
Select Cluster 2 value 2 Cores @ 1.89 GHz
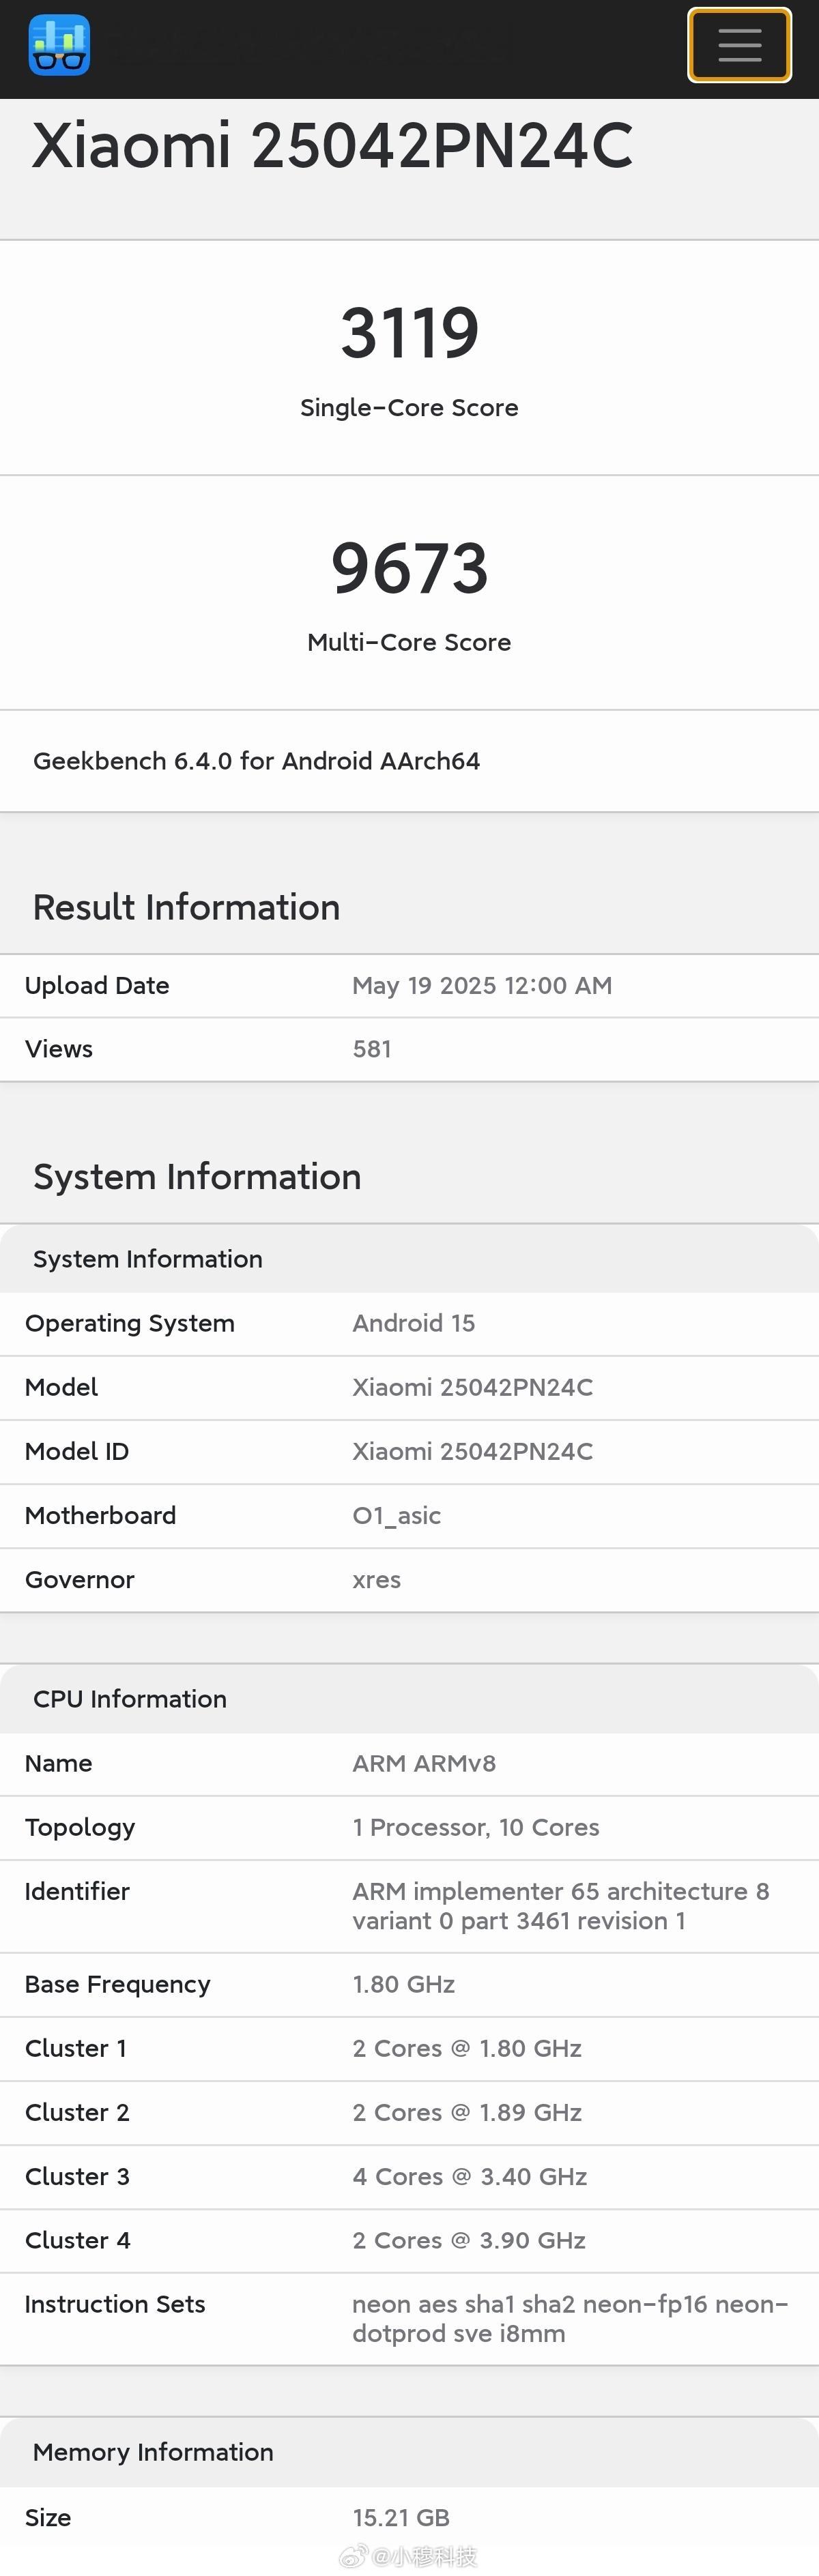[466, 2112]
